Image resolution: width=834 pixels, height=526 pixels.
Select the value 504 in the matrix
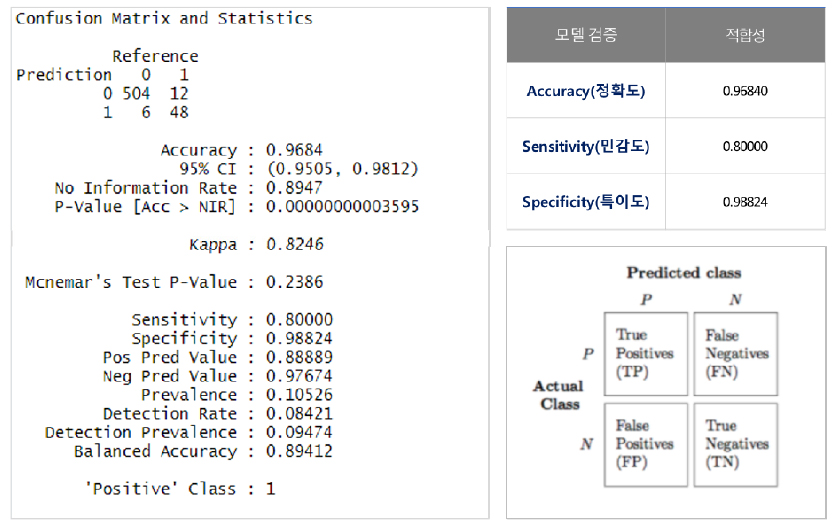pos(136,94)
